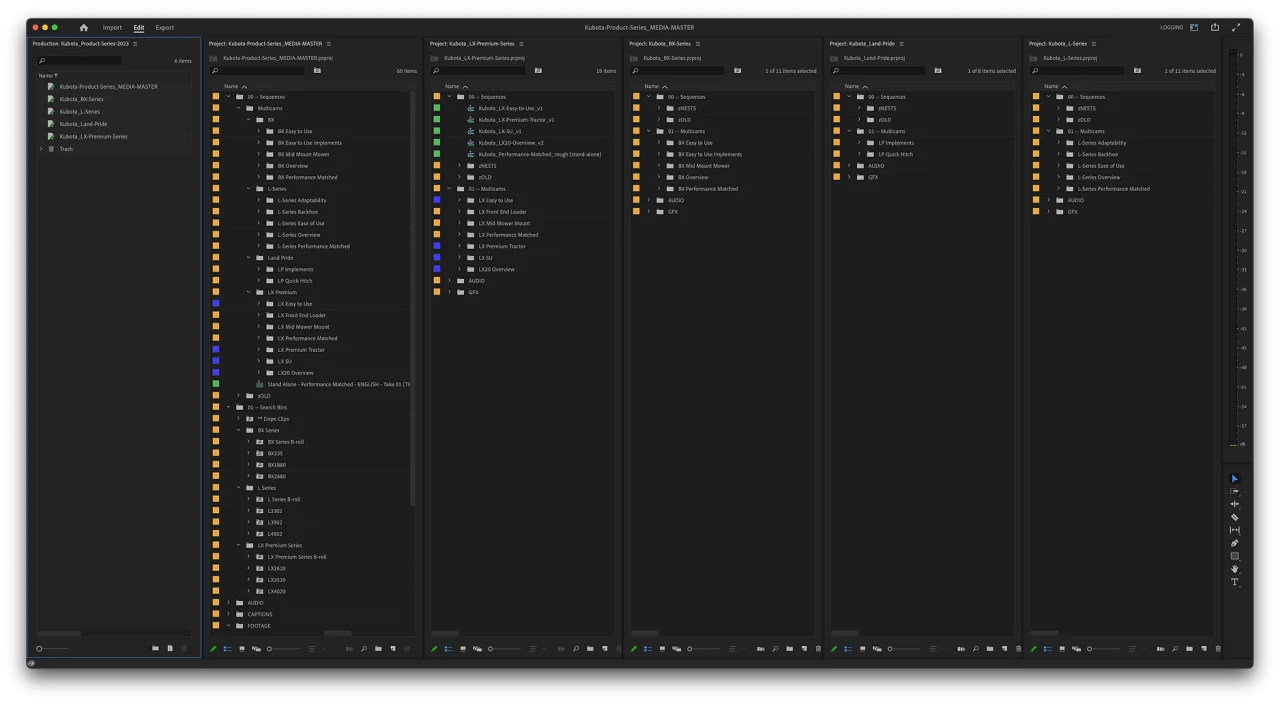This screenshot has width=1280, height=704.
Task: Collapse the 01 -- Search Bins folder
Action: point(229,407)
